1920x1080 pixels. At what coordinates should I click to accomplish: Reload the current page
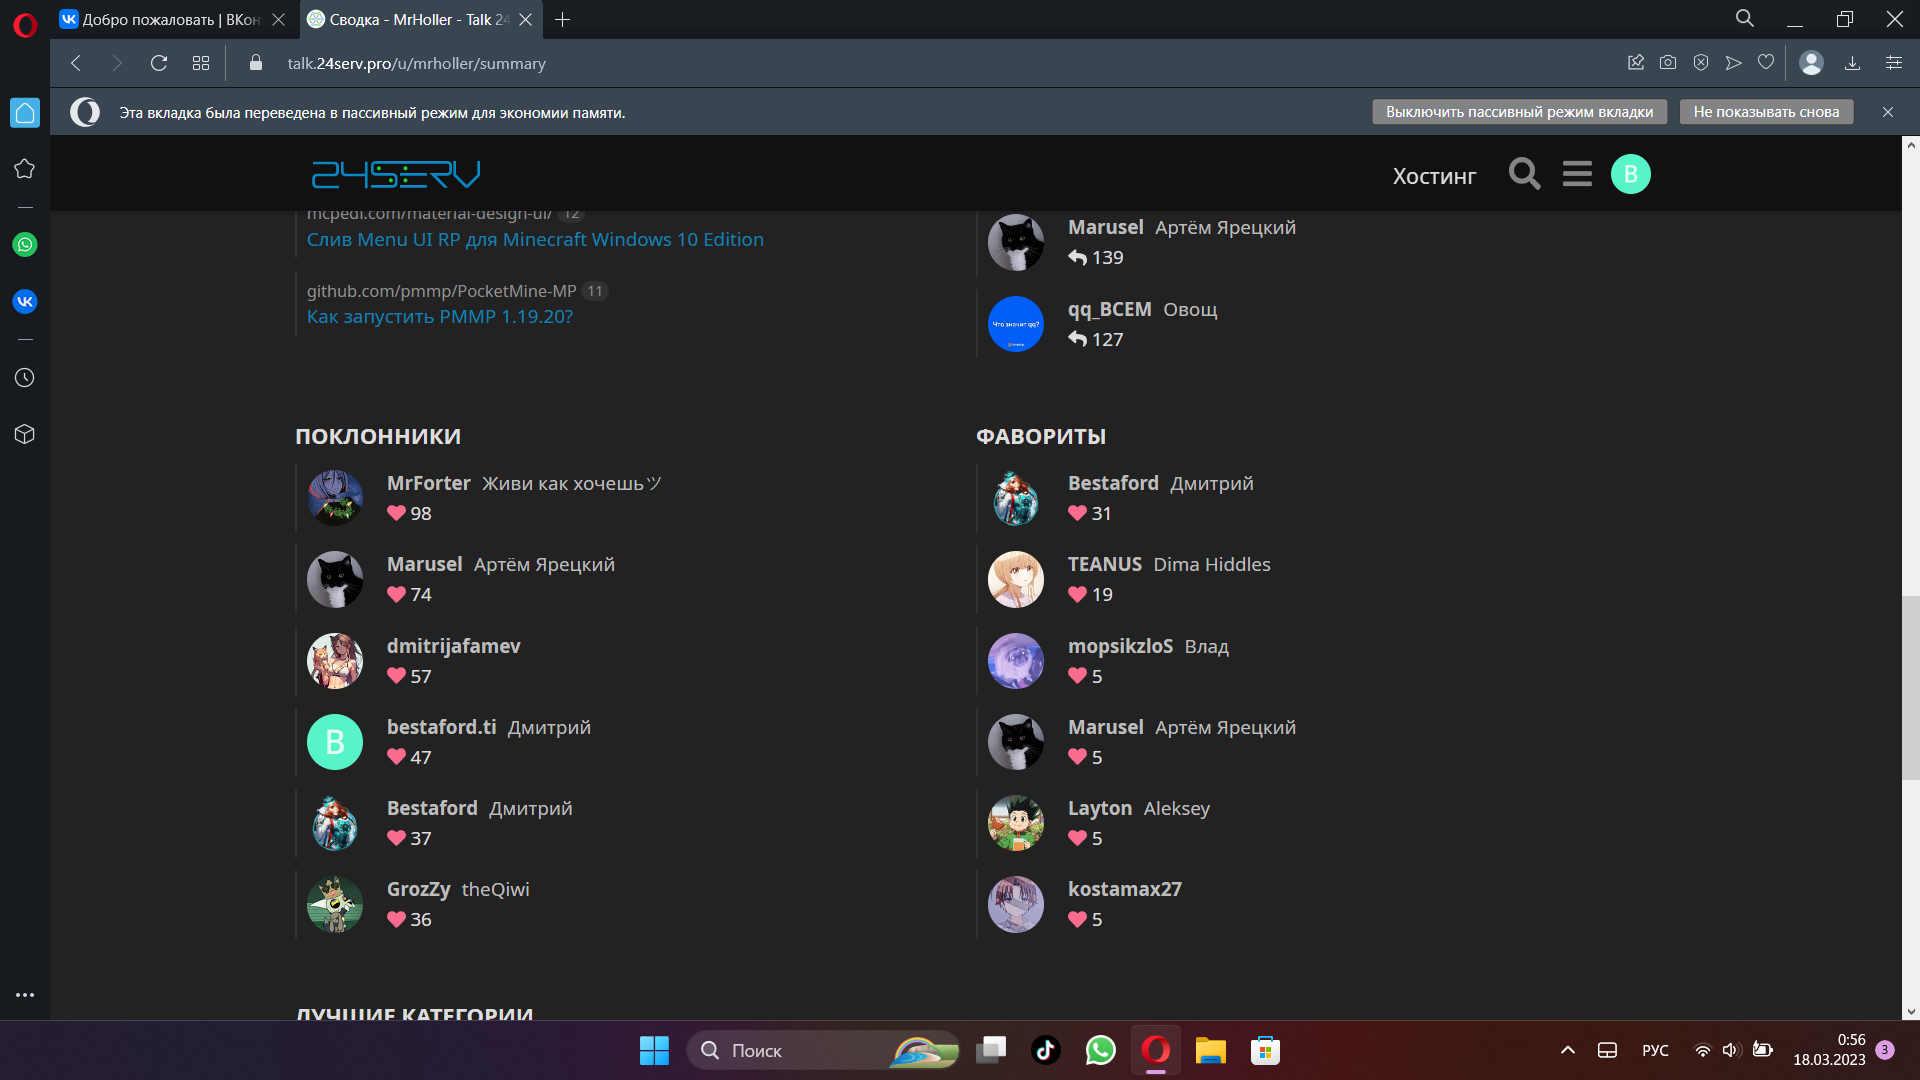click(158, 63)
